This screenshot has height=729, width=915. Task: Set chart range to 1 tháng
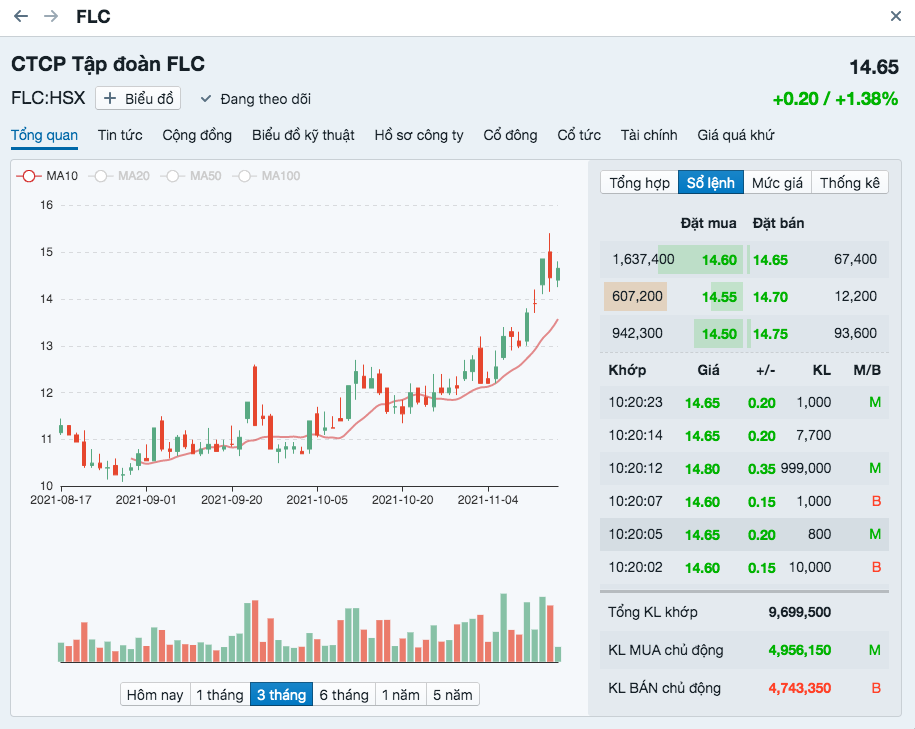(x=219, y=695)
